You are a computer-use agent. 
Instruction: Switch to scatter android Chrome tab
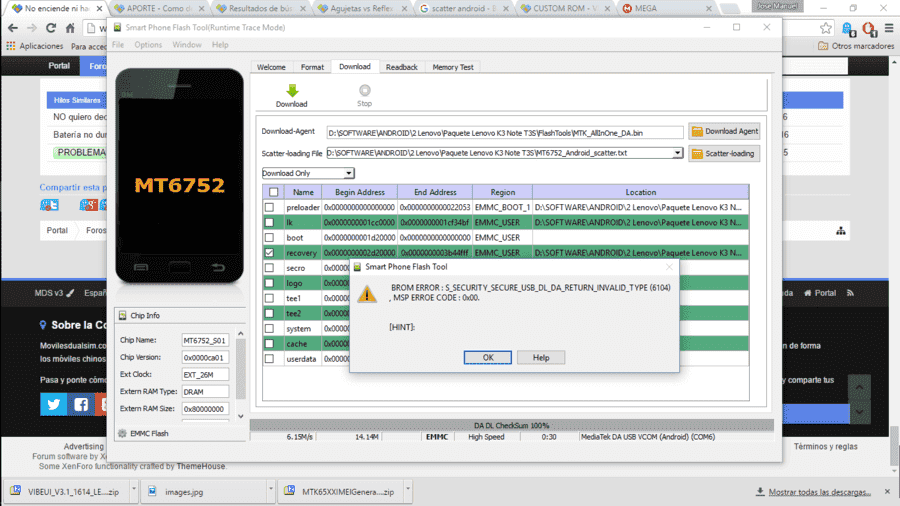[464, 9]
